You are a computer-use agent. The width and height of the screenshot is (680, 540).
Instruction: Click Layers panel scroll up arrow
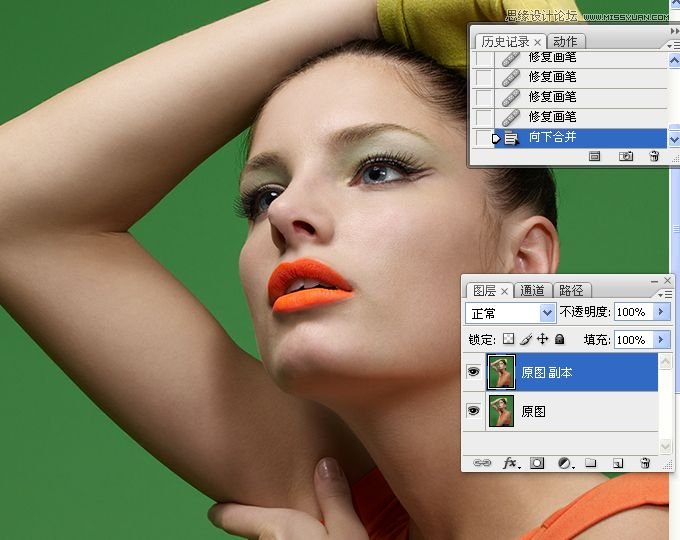pyautogui.click(x=665, y=361)
